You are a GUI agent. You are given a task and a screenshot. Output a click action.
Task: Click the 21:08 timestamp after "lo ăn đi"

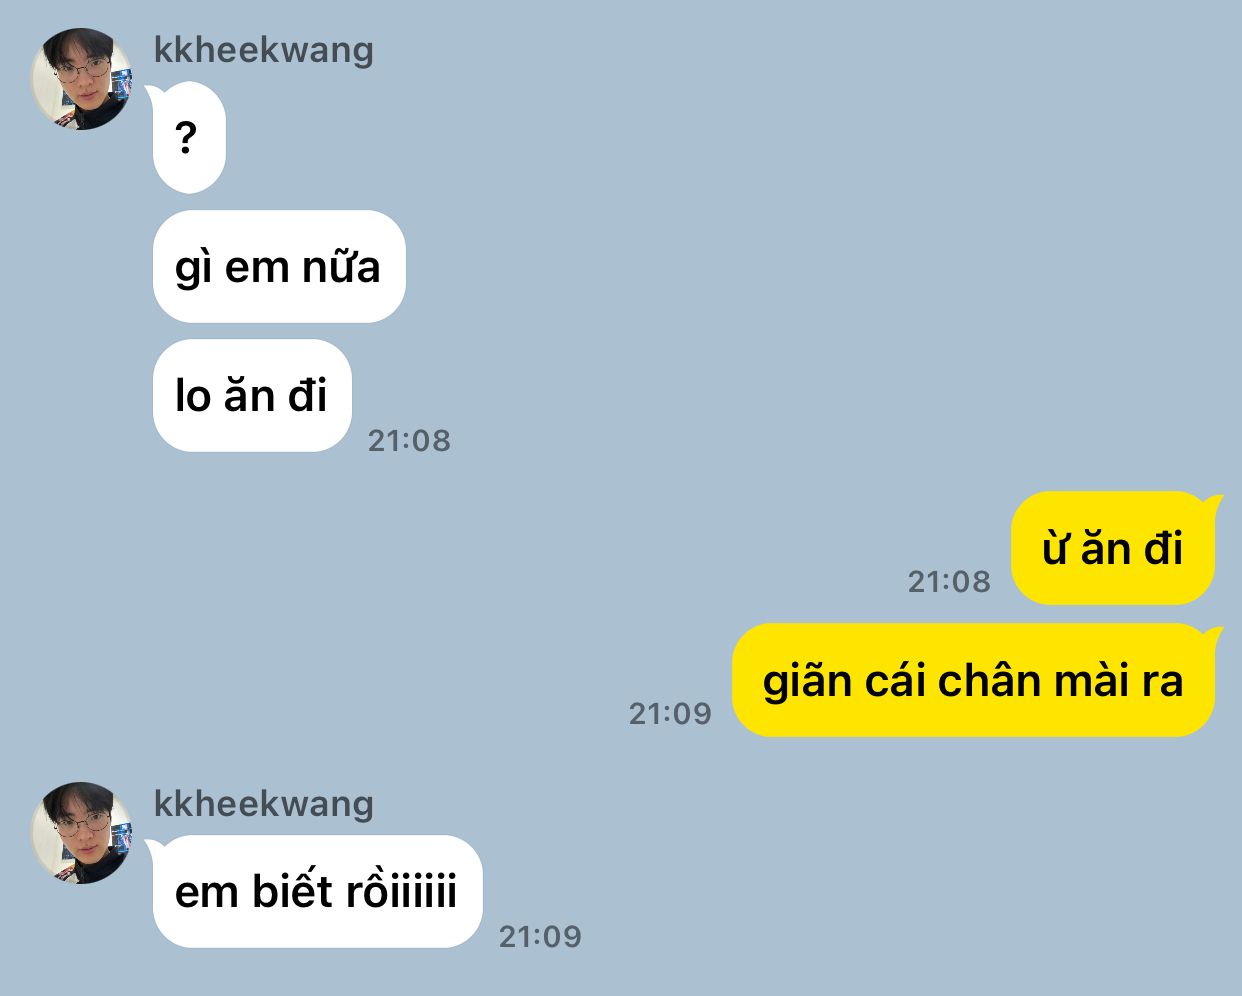point(409,441)
